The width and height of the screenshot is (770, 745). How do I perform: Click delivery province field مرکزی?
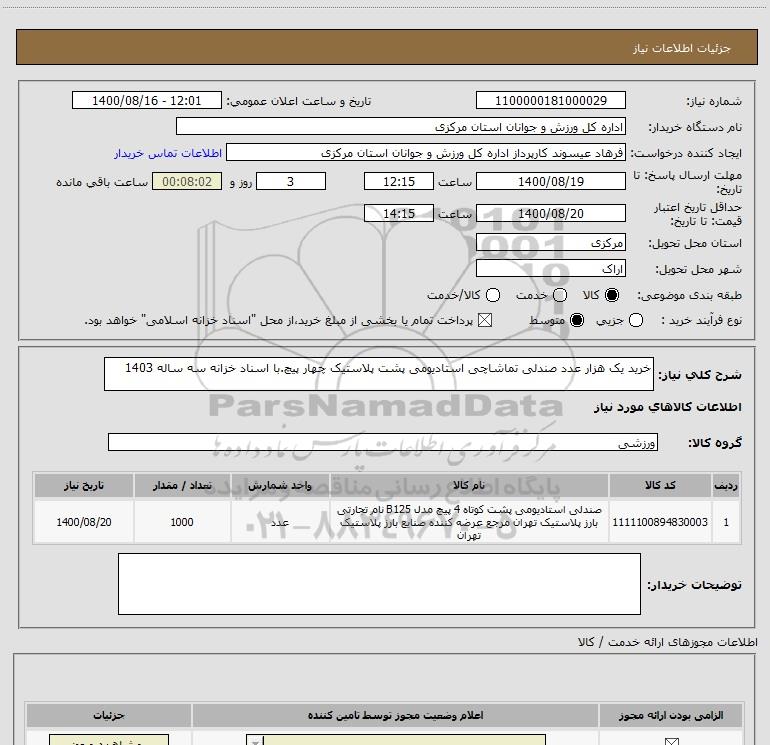[x=550, y=243]
